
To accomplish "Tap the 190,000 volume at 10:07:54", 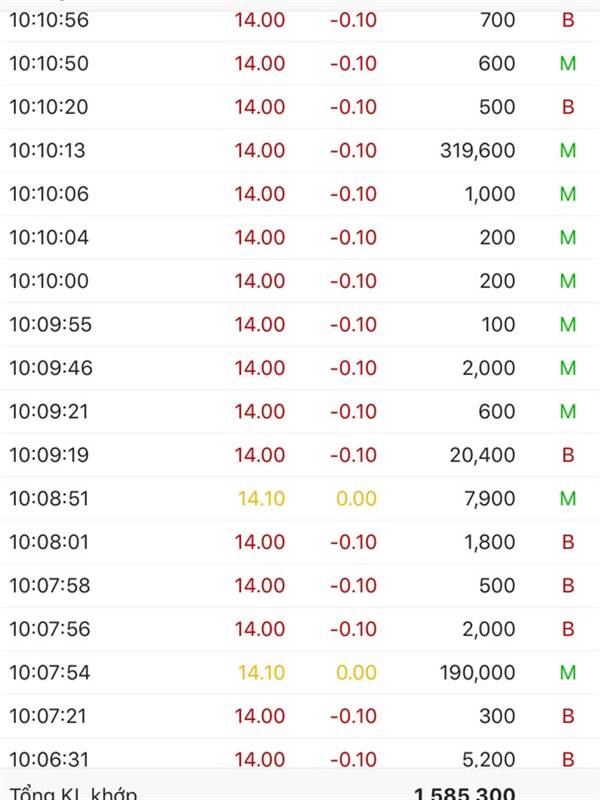I will pos(478,672).
